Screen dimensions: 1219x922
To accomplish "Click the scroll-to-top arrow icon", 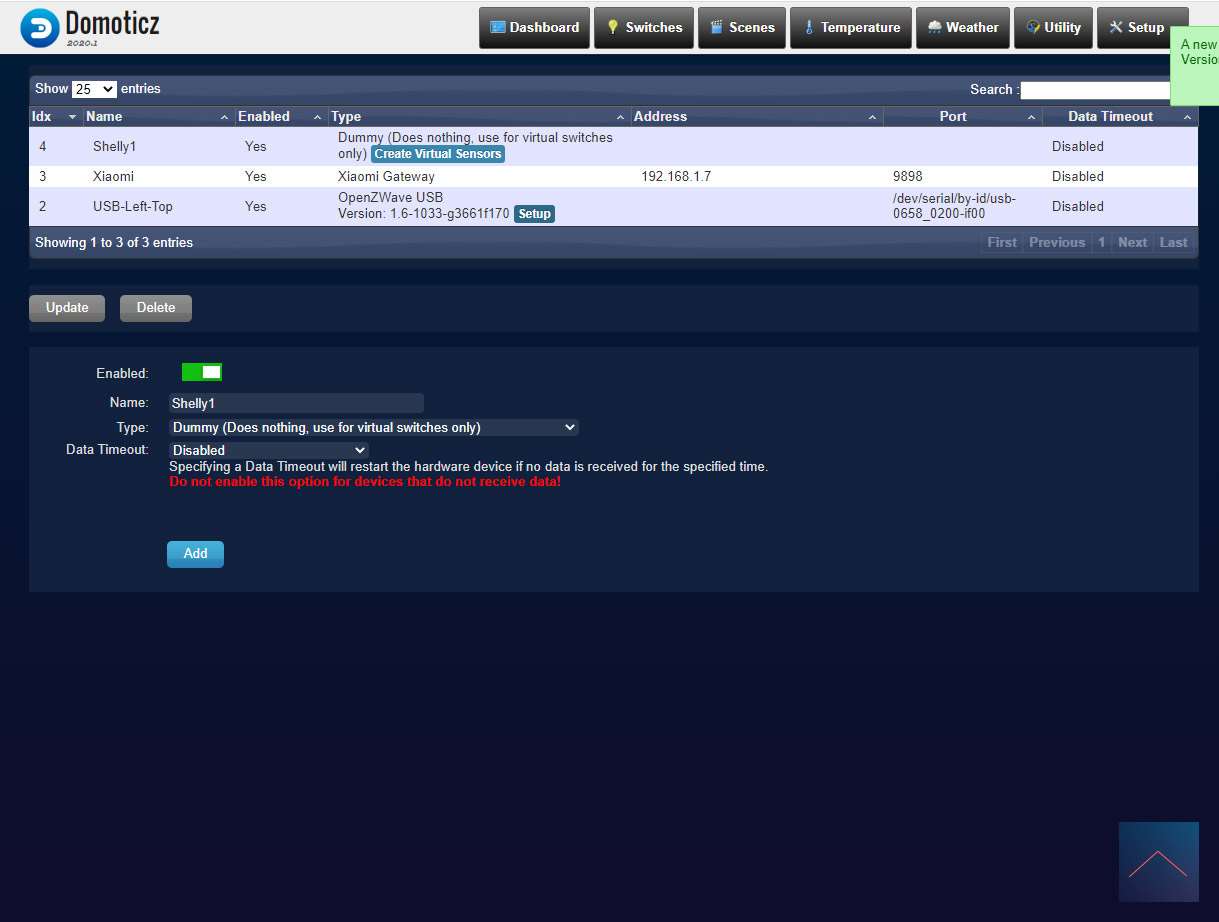I will point(1158,862).
